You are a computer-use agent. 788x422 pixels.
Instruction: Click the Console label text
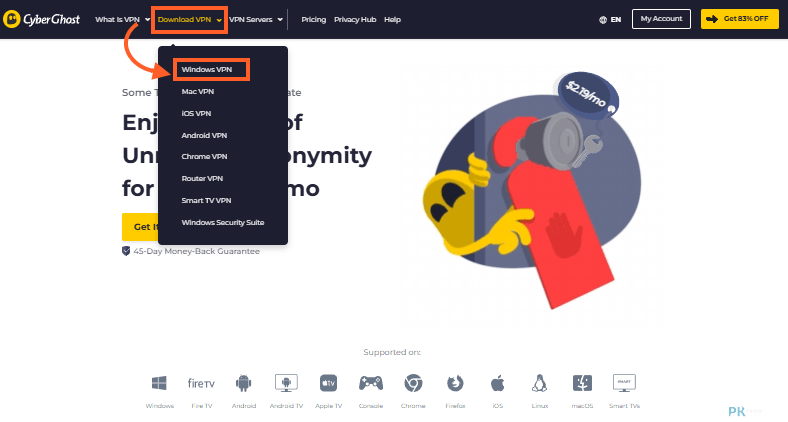pyautogui.click(x=370, y=406)
